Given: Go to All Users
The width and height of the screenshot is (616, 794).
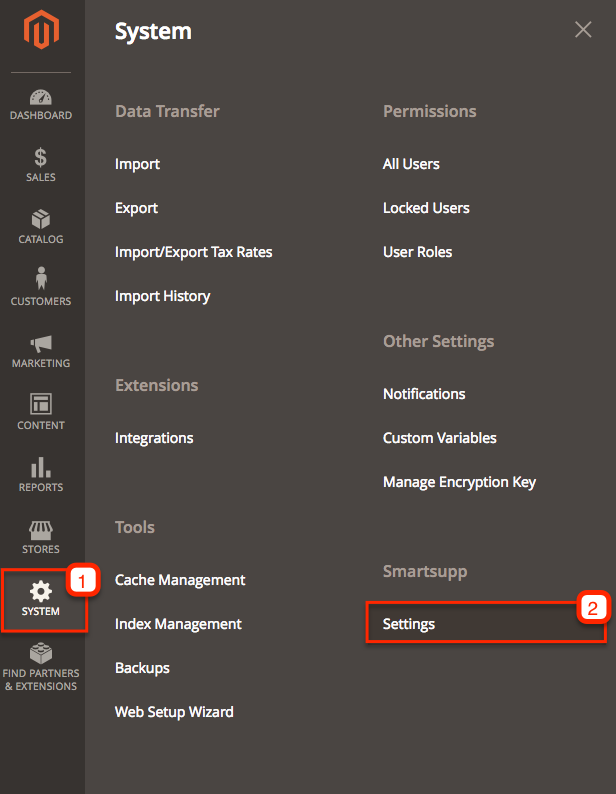Looking at the screenshot, I should point(411,164).
